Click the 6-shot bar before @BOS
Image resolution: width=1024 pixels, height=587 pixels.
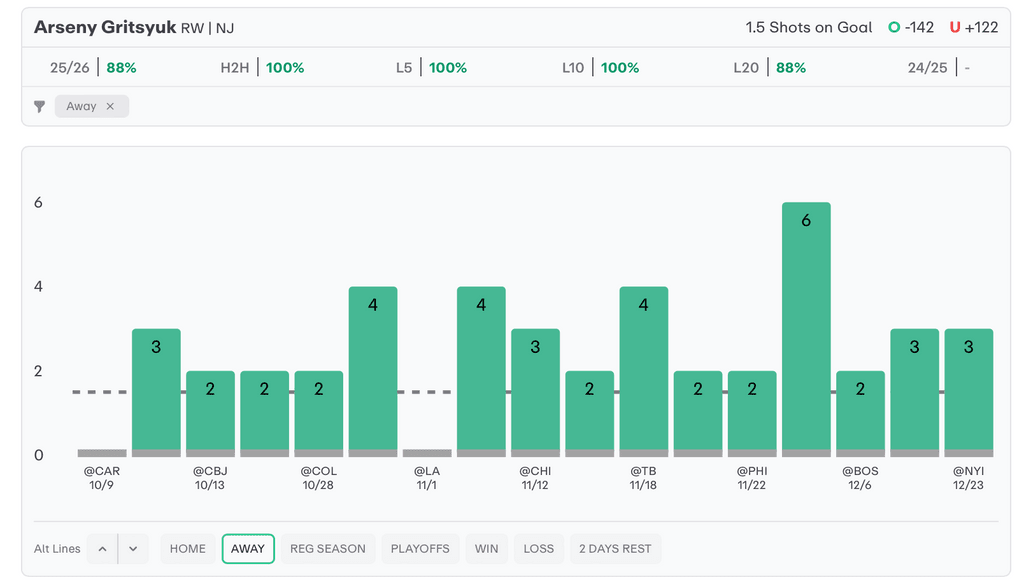click(806, 329)
